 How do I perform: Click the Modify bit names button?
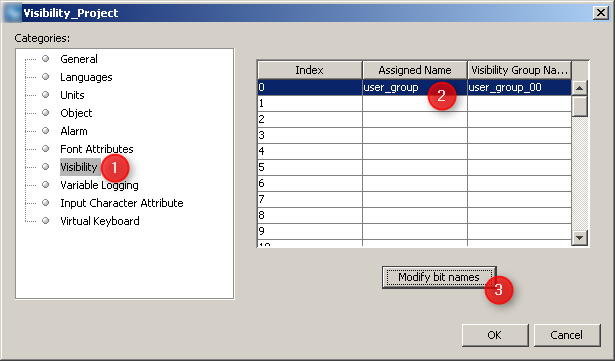[x=439, y=277]
